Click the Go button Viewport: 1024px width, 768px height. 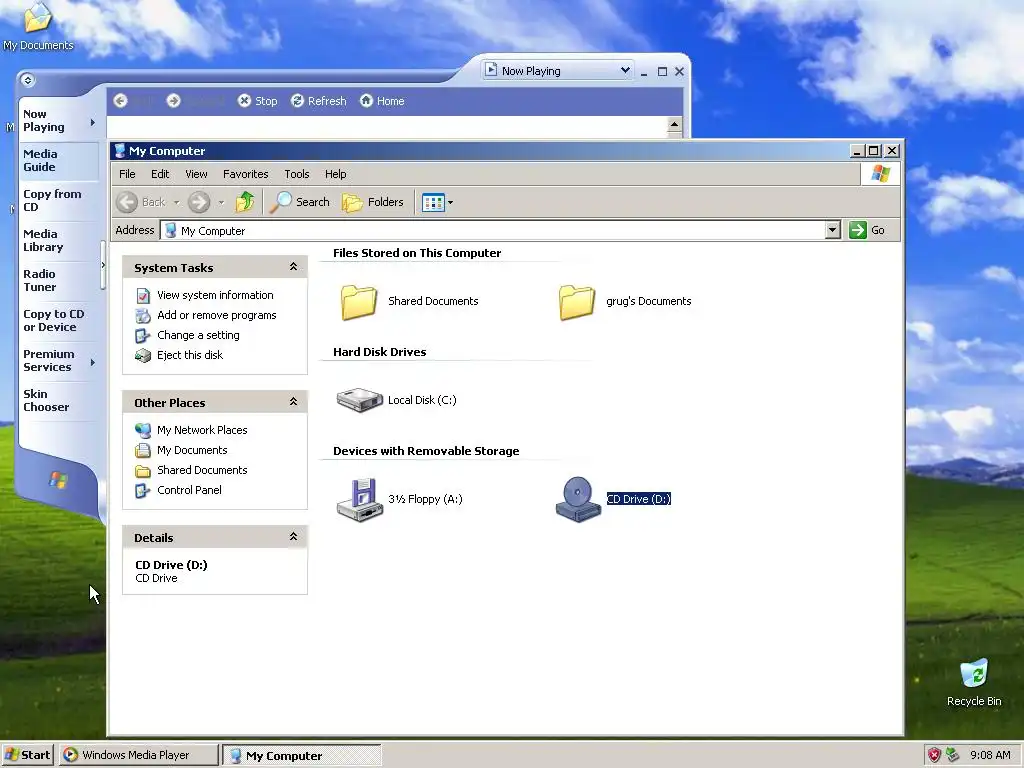coord(867,230)
